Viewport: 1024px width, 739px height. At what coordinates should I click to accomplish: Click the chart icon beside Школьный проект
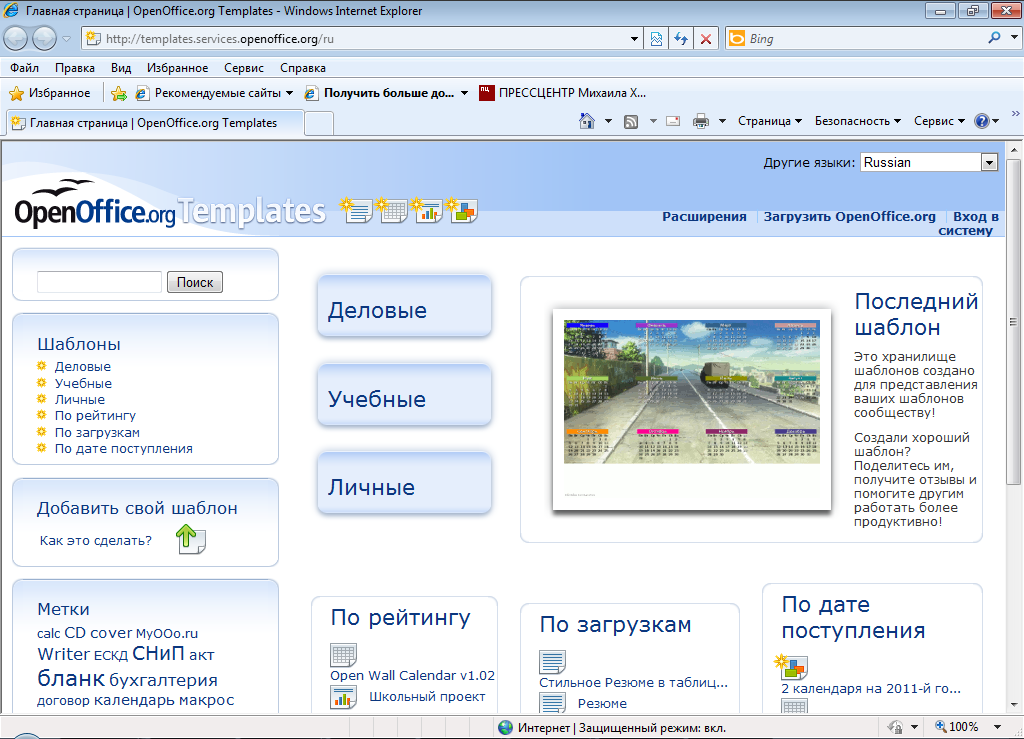344,697
